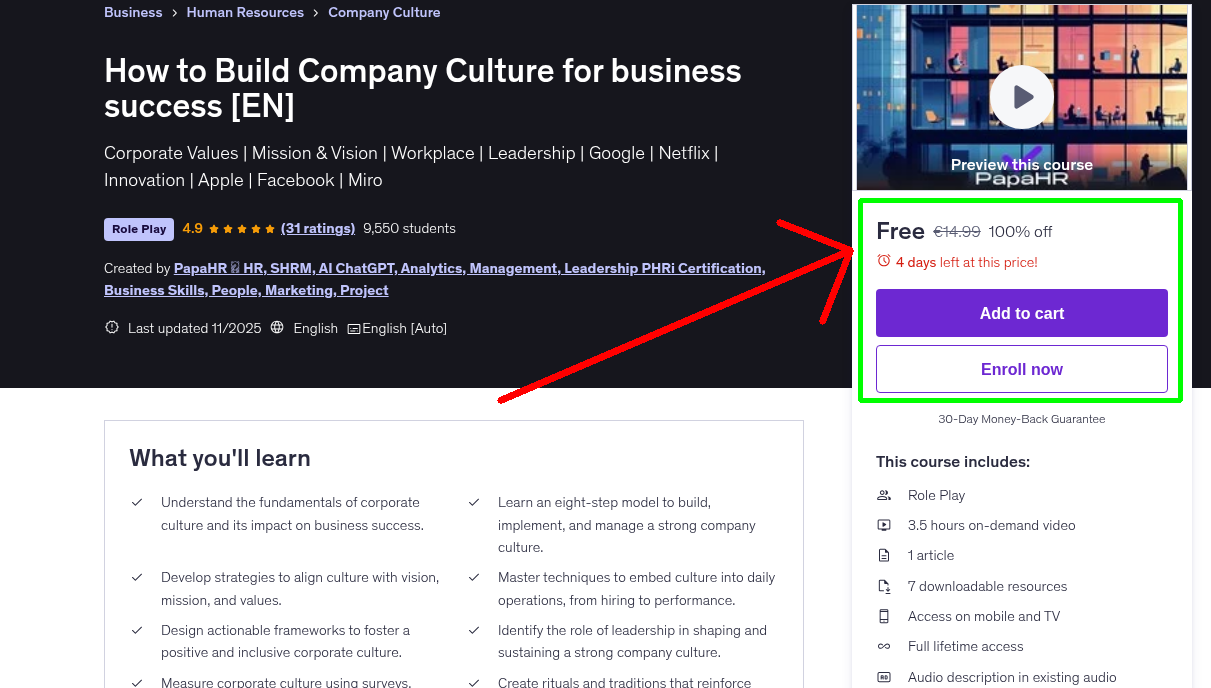The height and width of the screenshot is (688, 1211).
Task: Click the on-demand video icon
Action: [883, 524]
